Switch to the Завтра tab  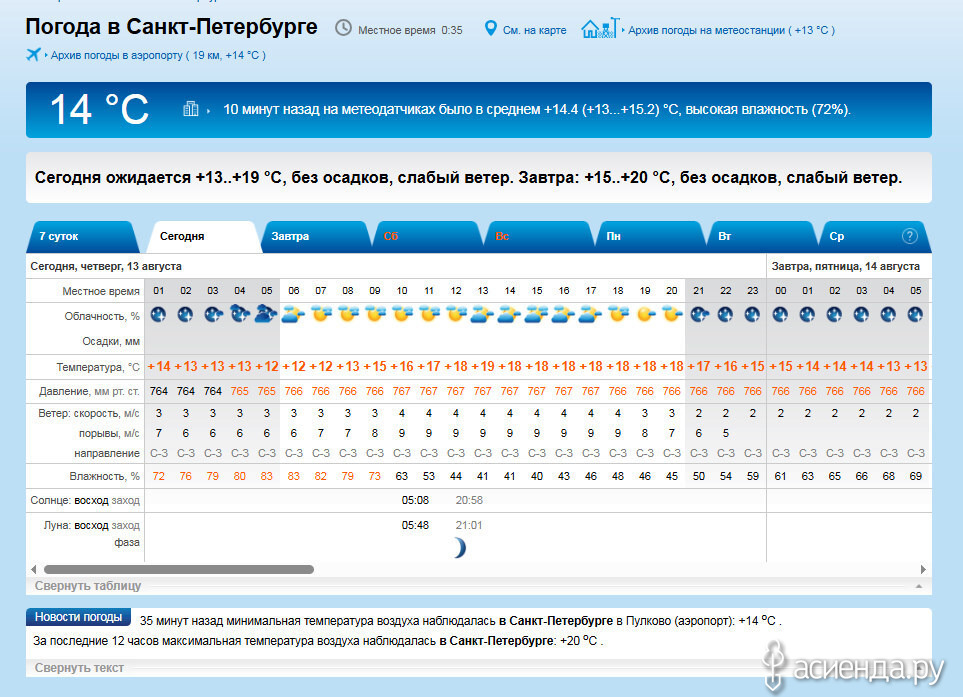(314, 236)
